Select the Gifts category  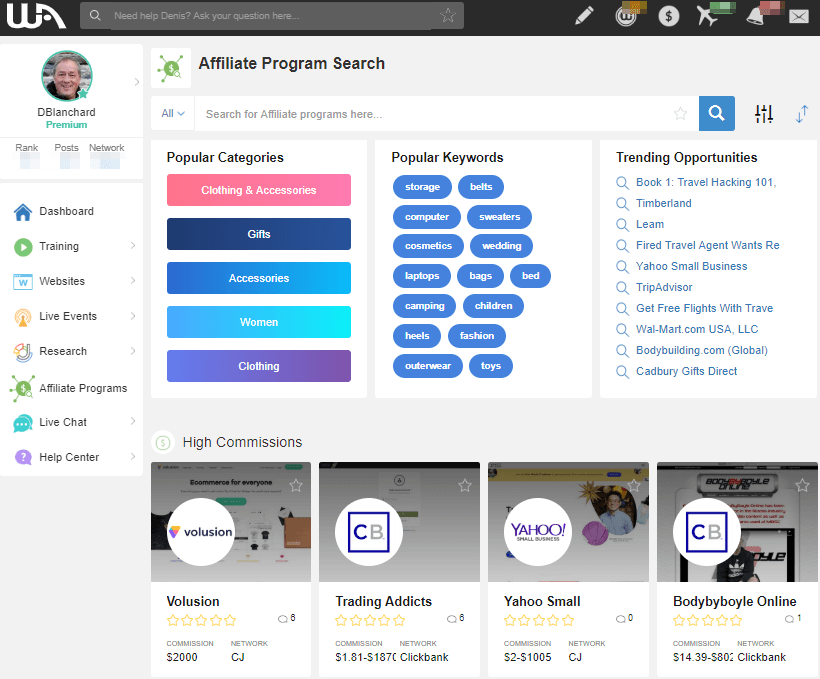(259, 234)
